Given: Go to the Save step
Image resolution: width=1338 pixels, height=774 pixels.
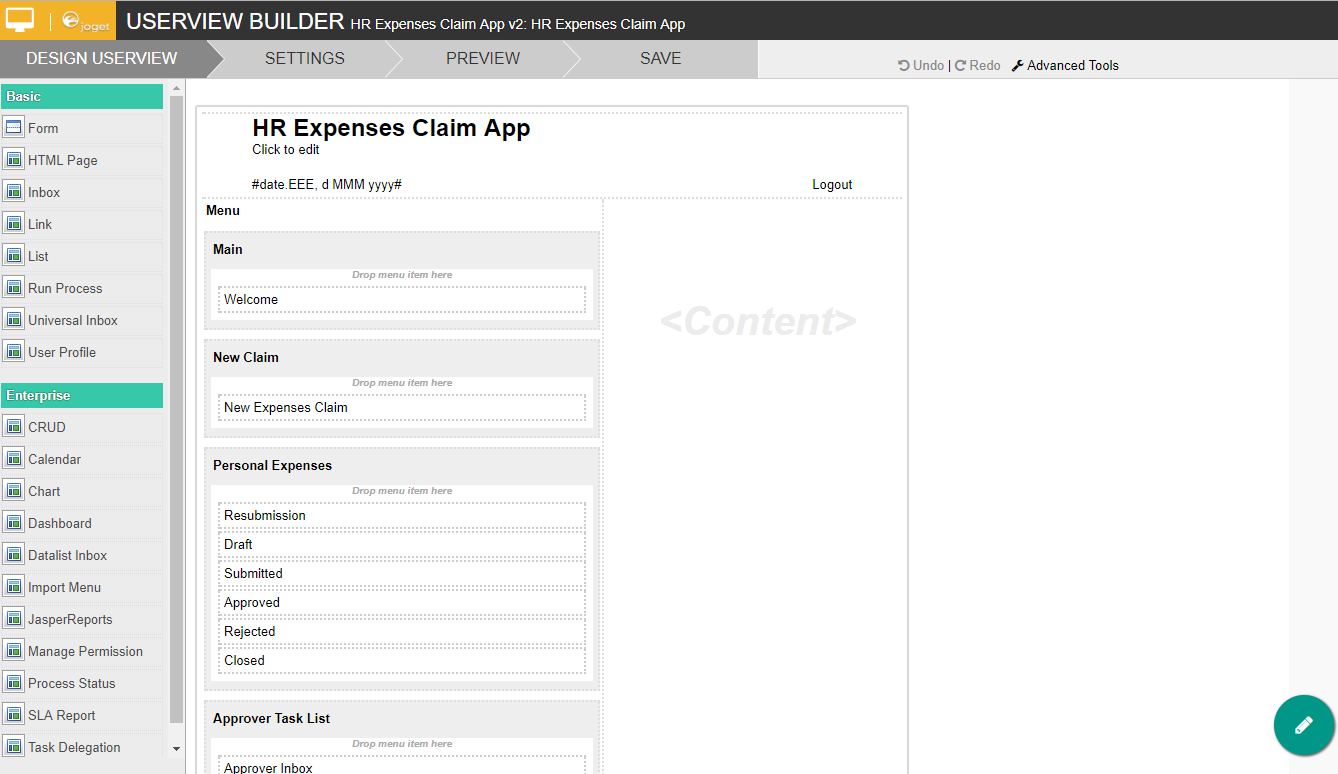Looking at the screenshot, I should [x=661, y=58].
